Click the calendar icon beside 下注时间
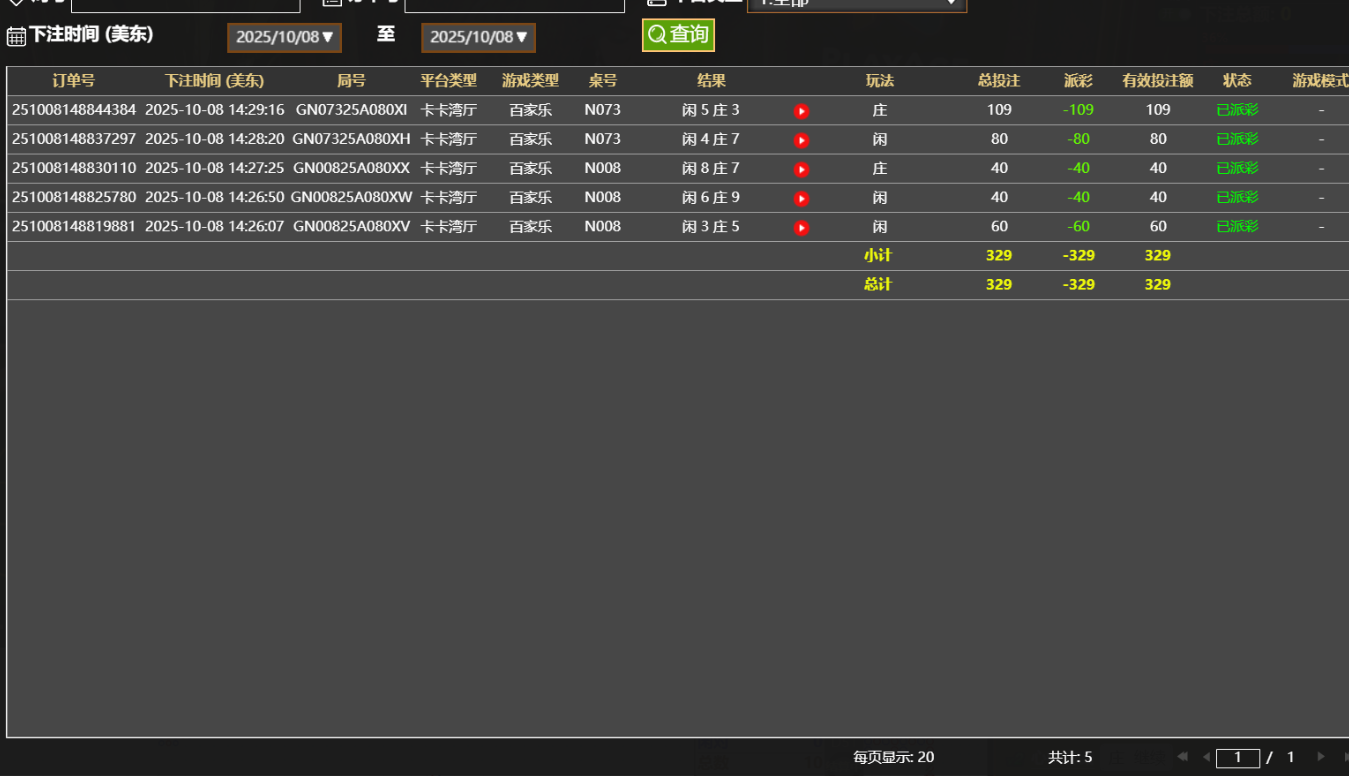This screenshot has width=1349, height=776. click(x=16, y=37)
